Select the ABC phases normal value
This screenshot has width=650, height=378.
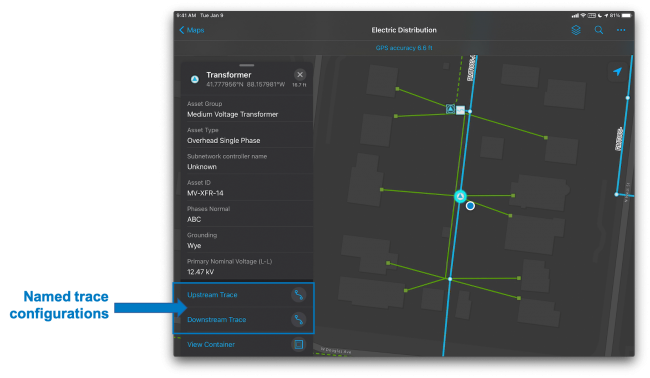(194, 219)
